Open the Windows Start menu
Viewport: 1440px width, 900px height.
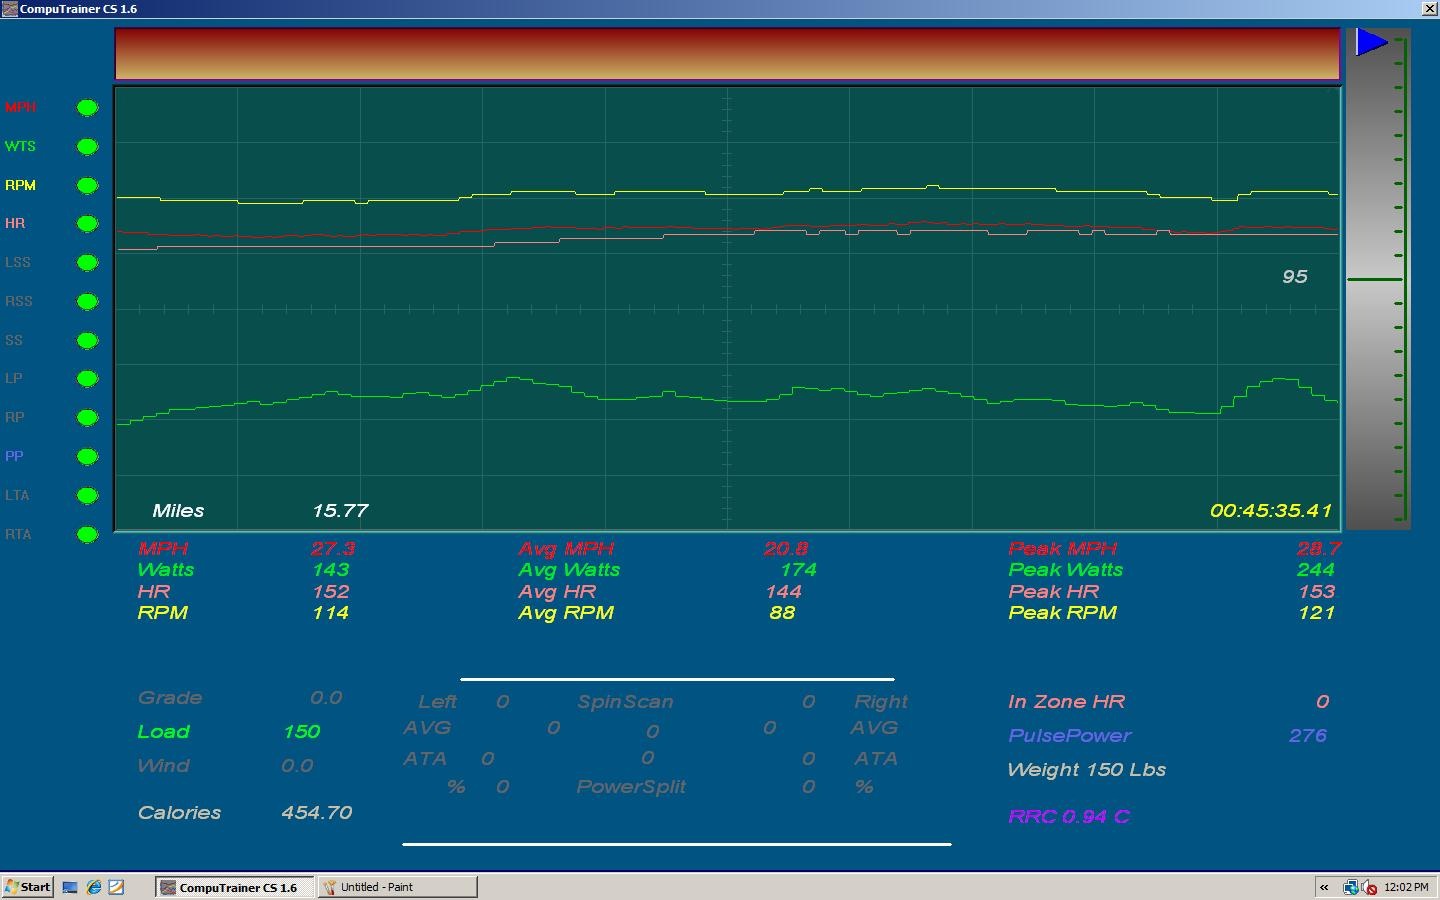coord(27,887)
